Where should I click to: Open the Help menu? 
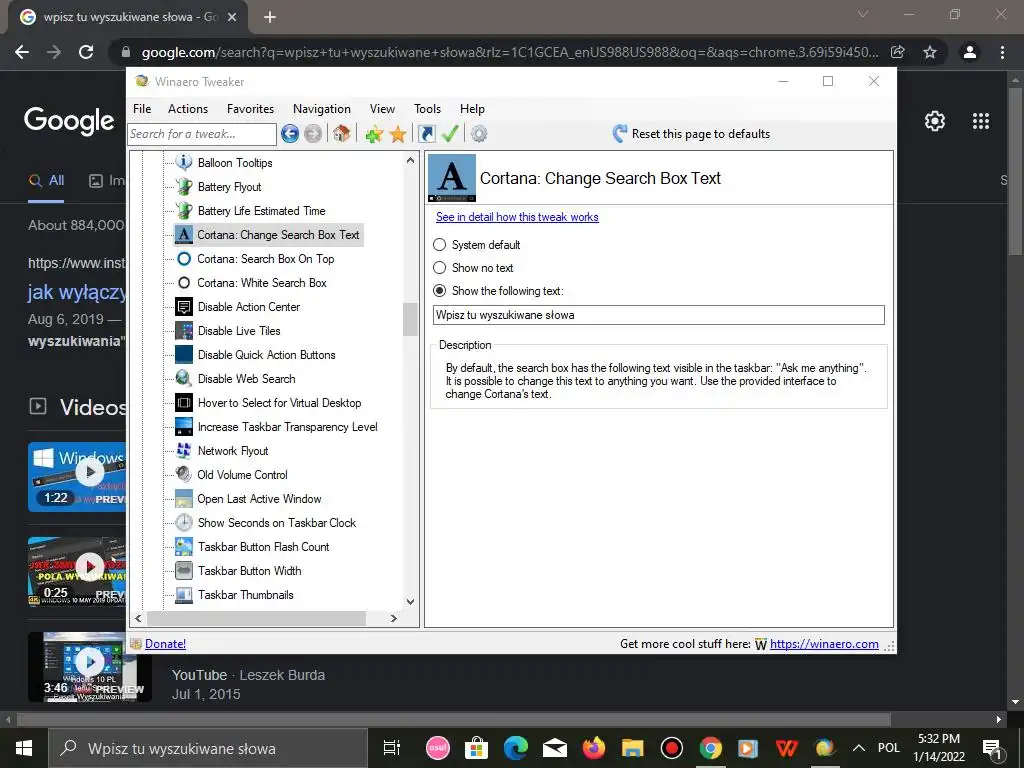[x=472, y=109]
